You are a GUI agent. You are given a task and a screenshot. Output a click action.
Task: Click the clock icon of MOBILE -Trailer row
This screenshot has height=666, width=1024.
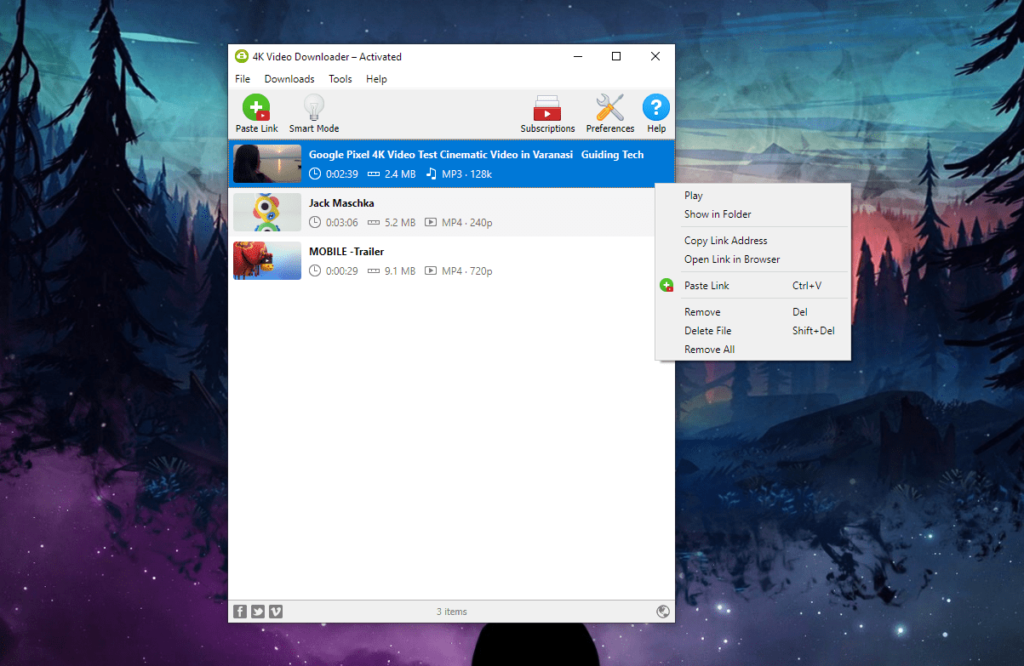pos(315,270)
